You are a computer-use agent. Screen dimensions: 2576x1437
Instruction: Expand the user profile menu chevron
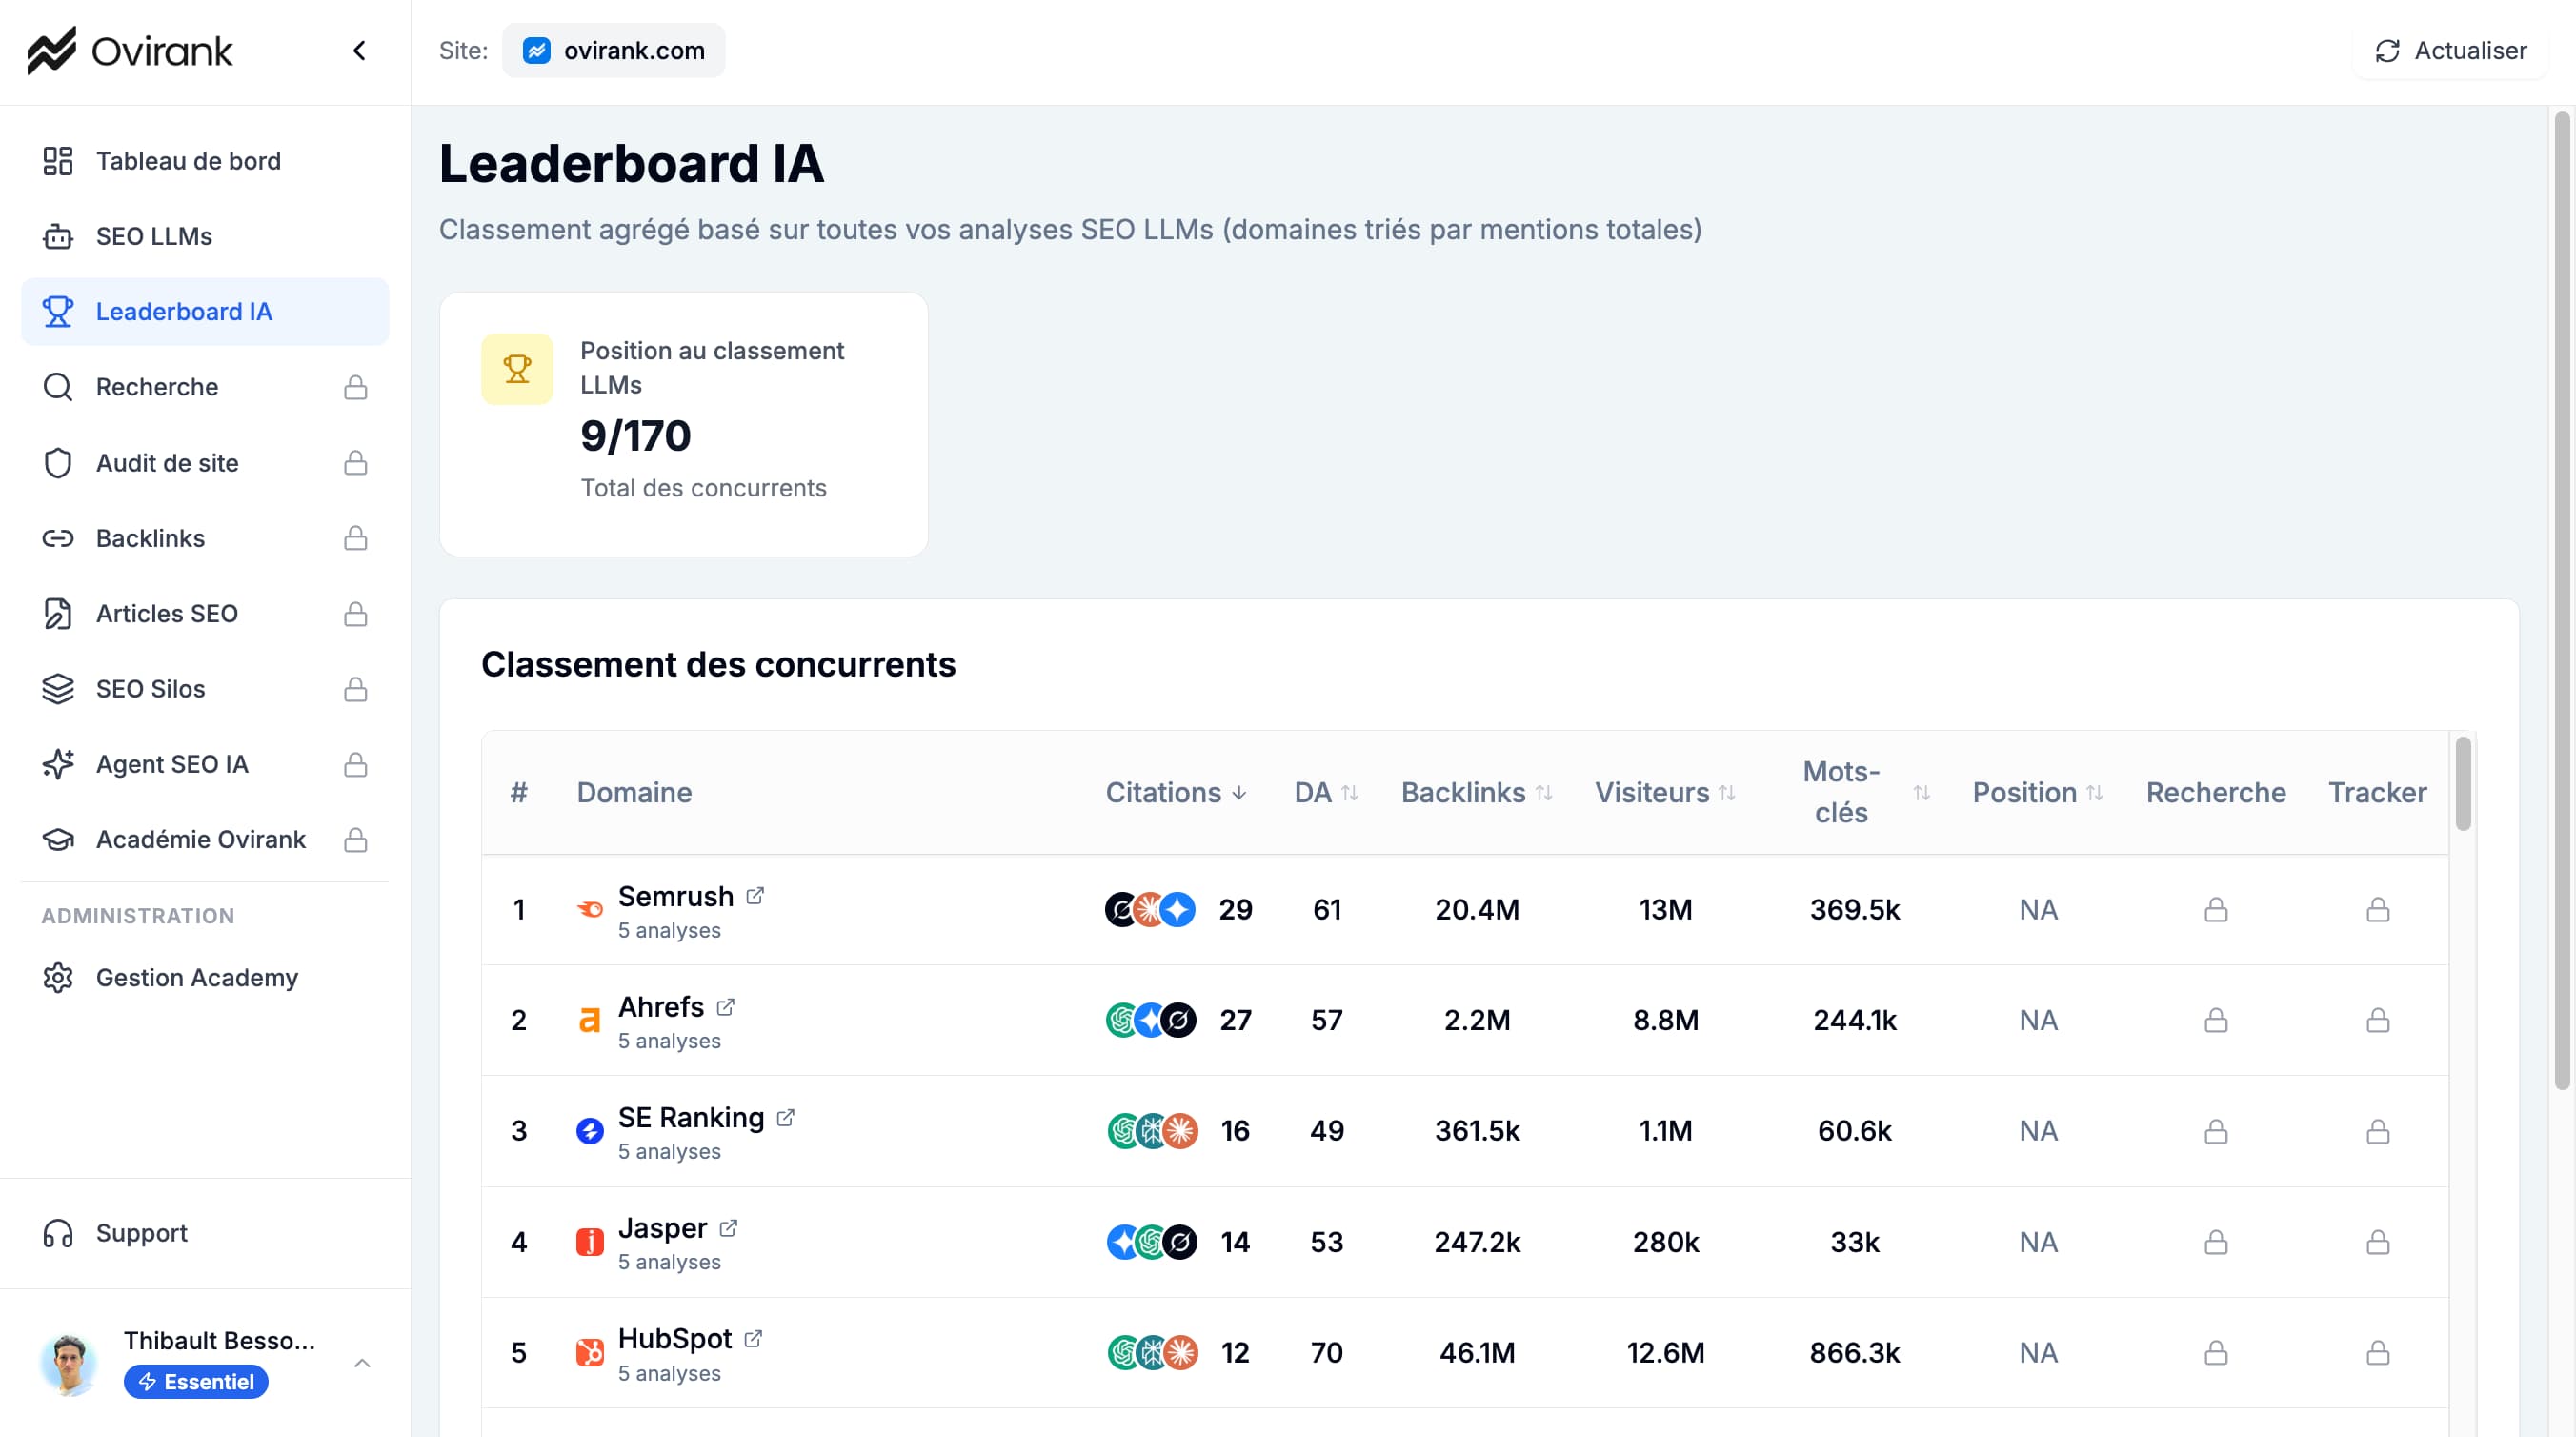[x=362, y=1362]
